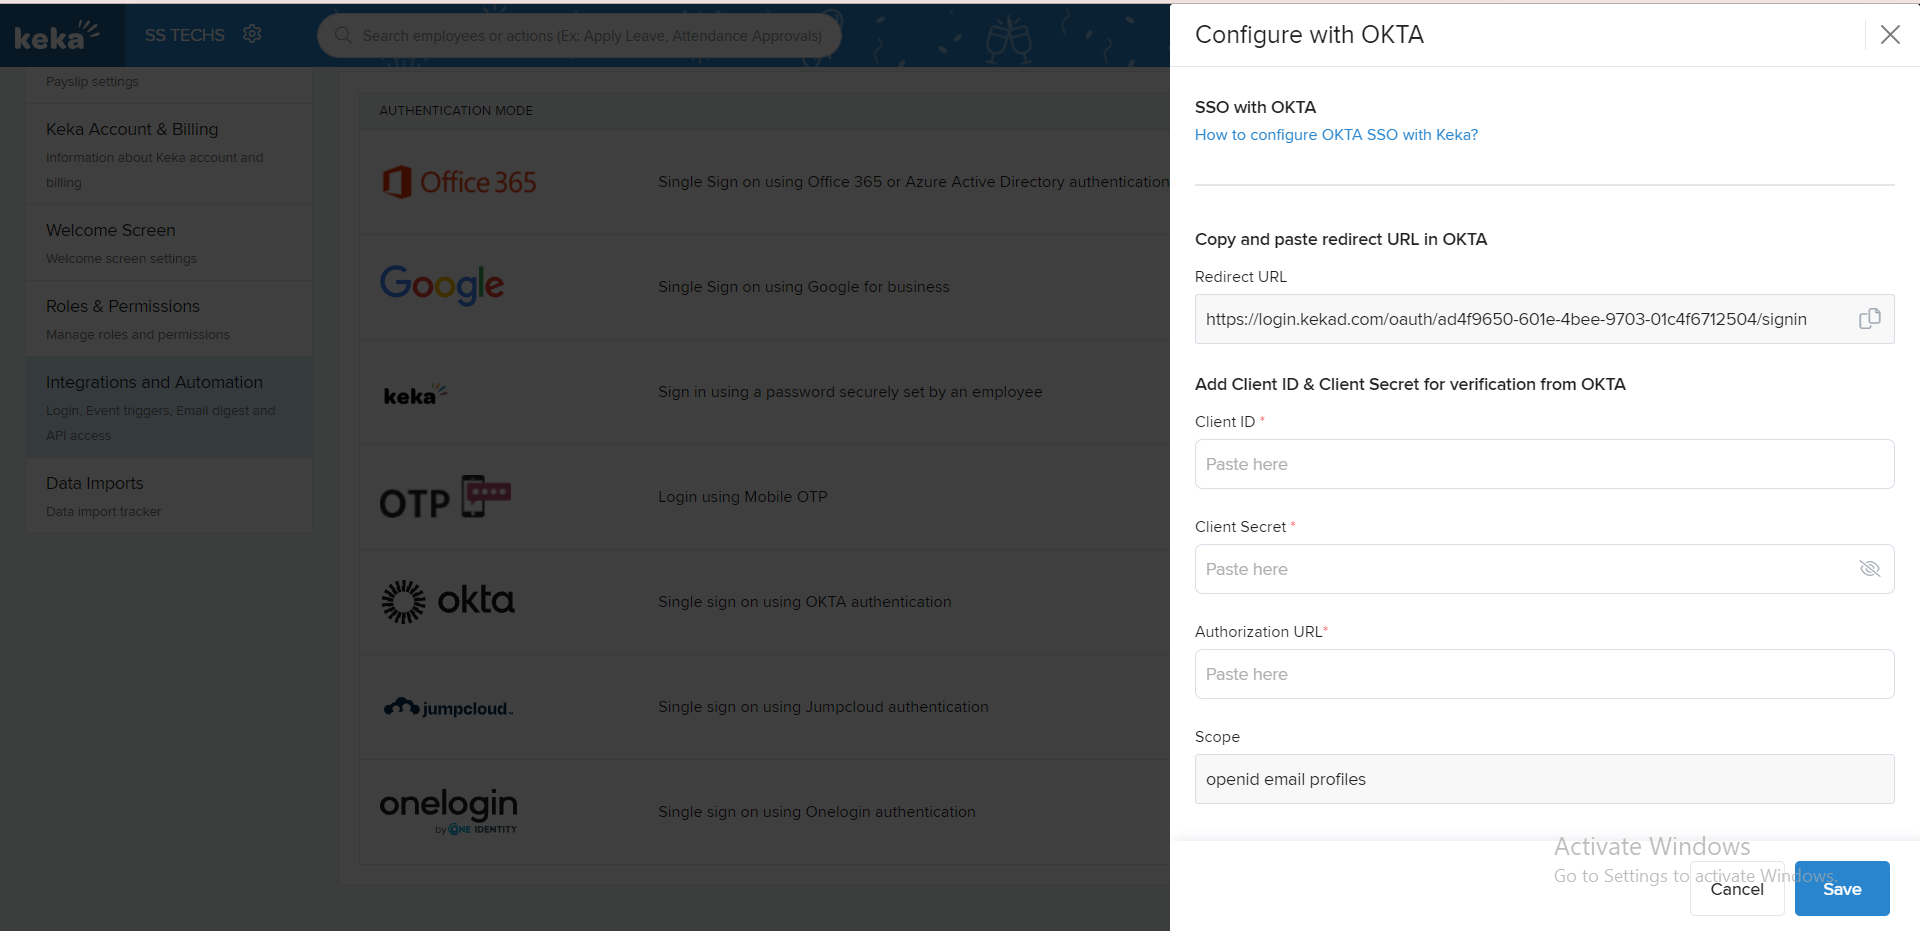Close the Configure with OKTA panel
Image resolution: width=1920 pixels, height=931 pixels.
click(x=1890, y=35)
